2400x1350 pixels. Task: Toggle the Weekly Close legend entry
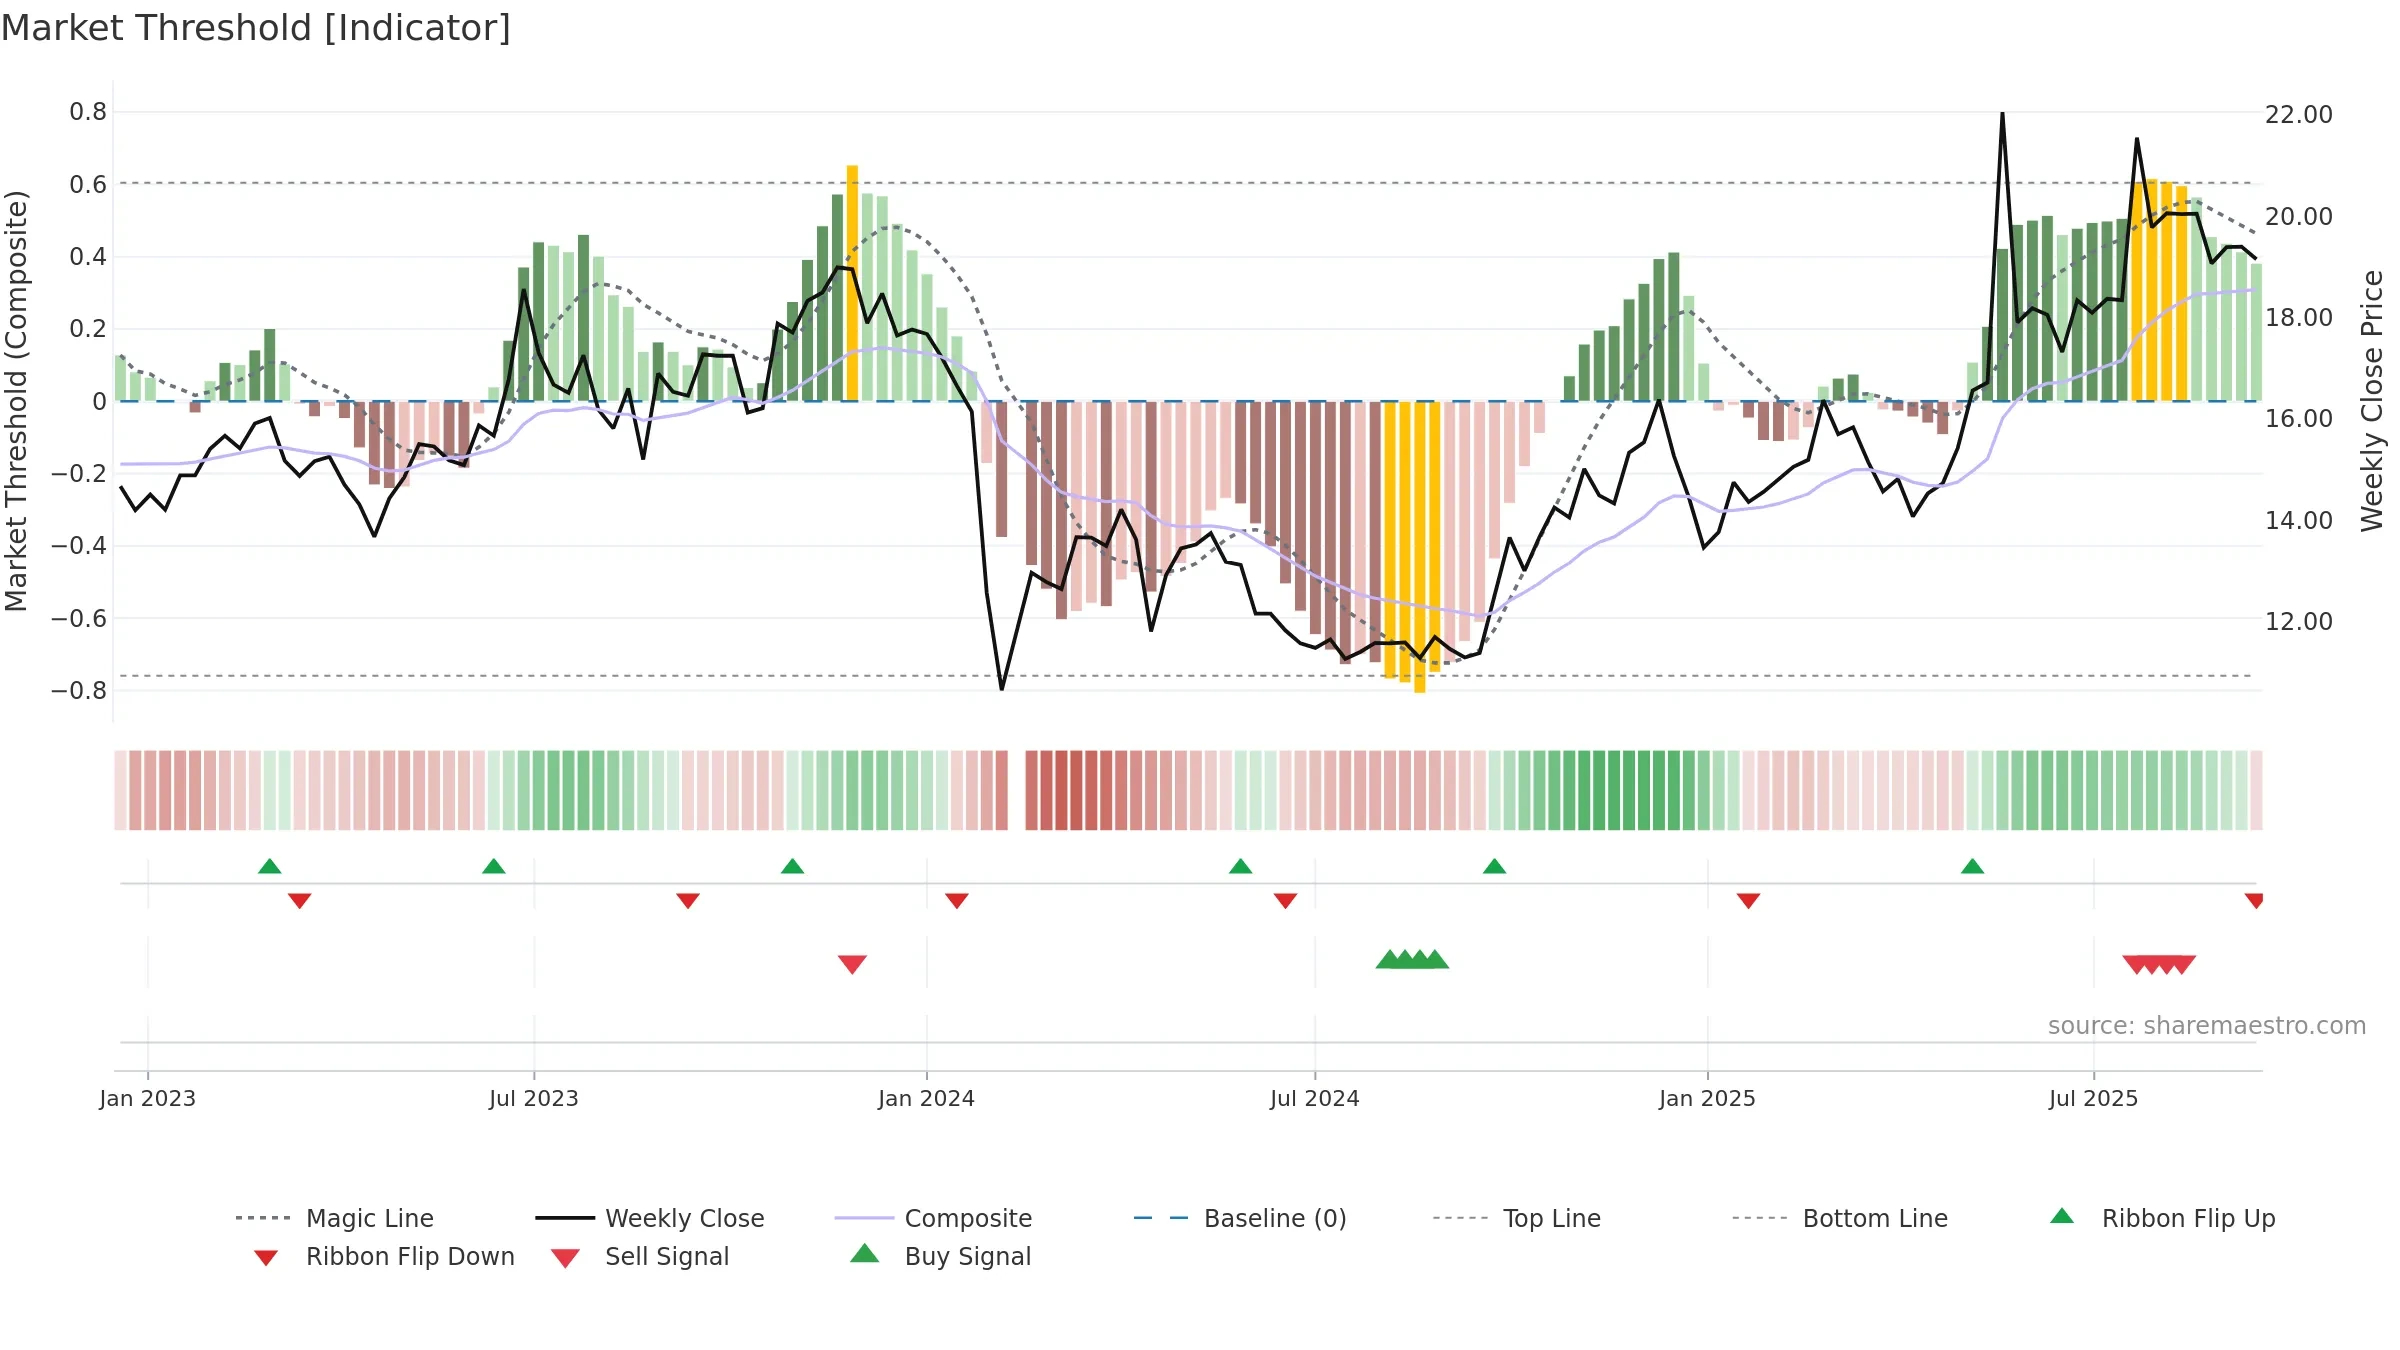(x=649, y=1218)
